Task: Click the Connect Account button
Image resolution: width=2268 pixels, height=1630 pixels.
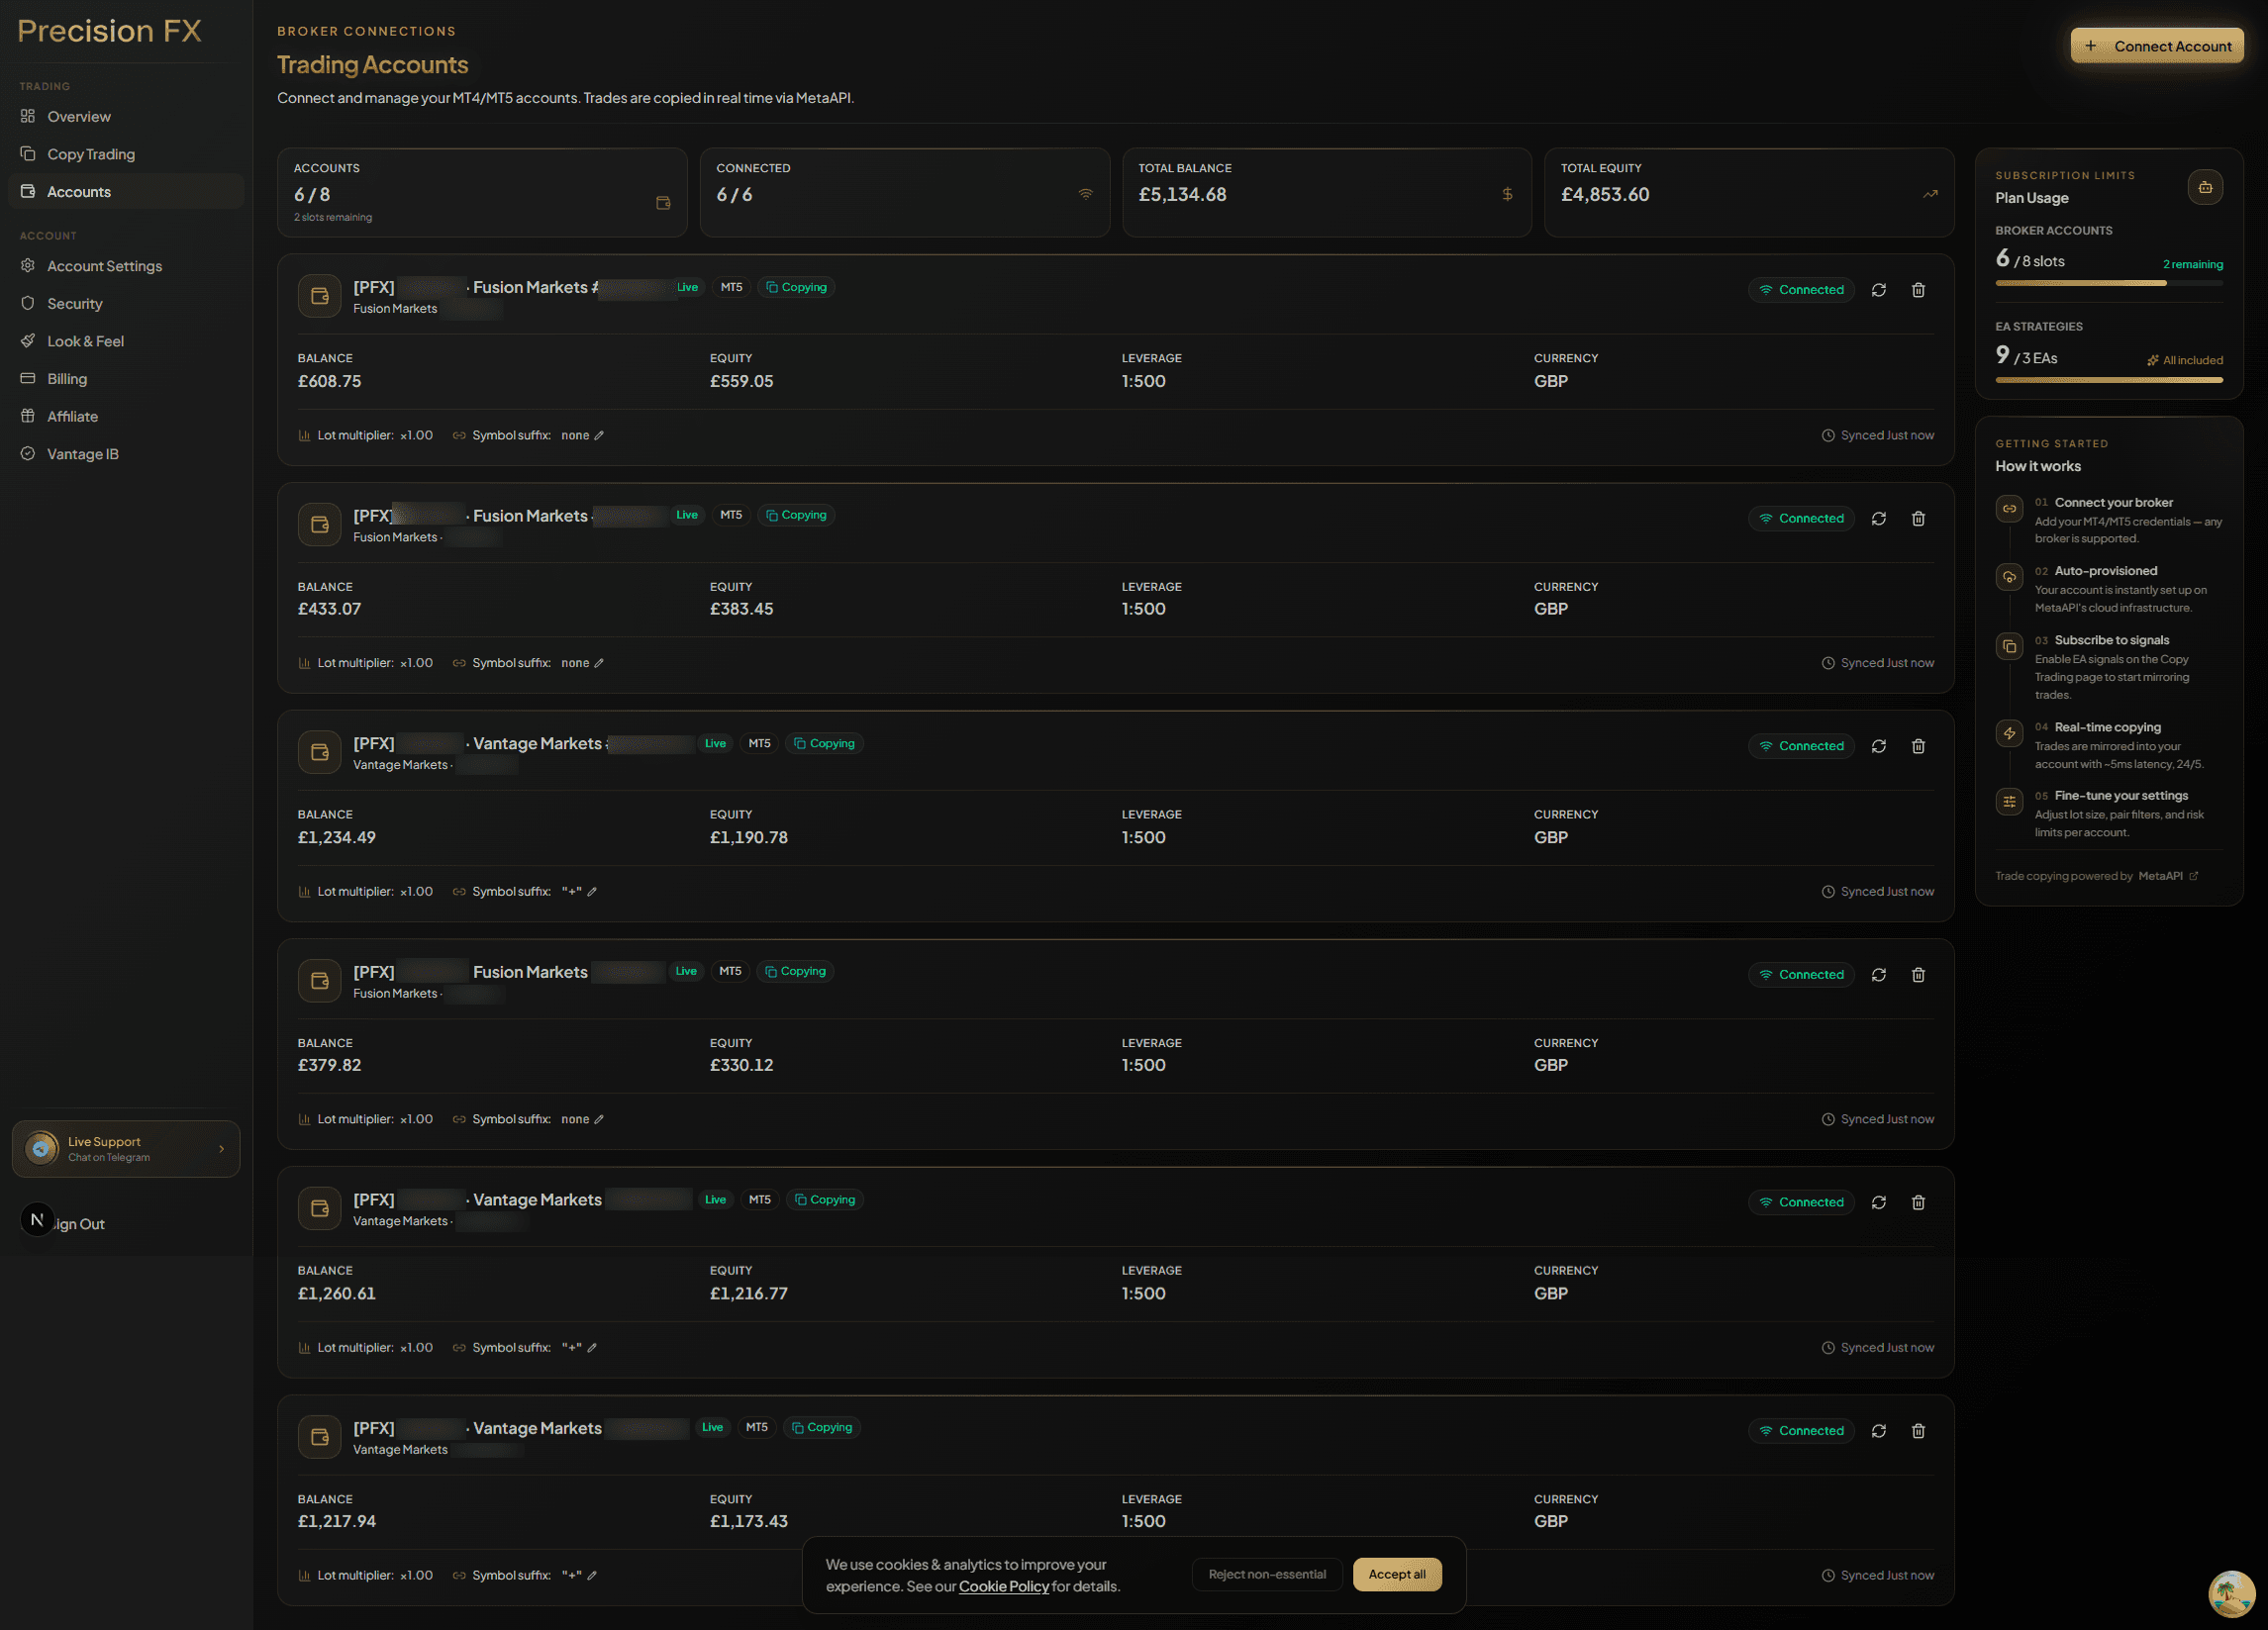Action: pos(2157,46)
